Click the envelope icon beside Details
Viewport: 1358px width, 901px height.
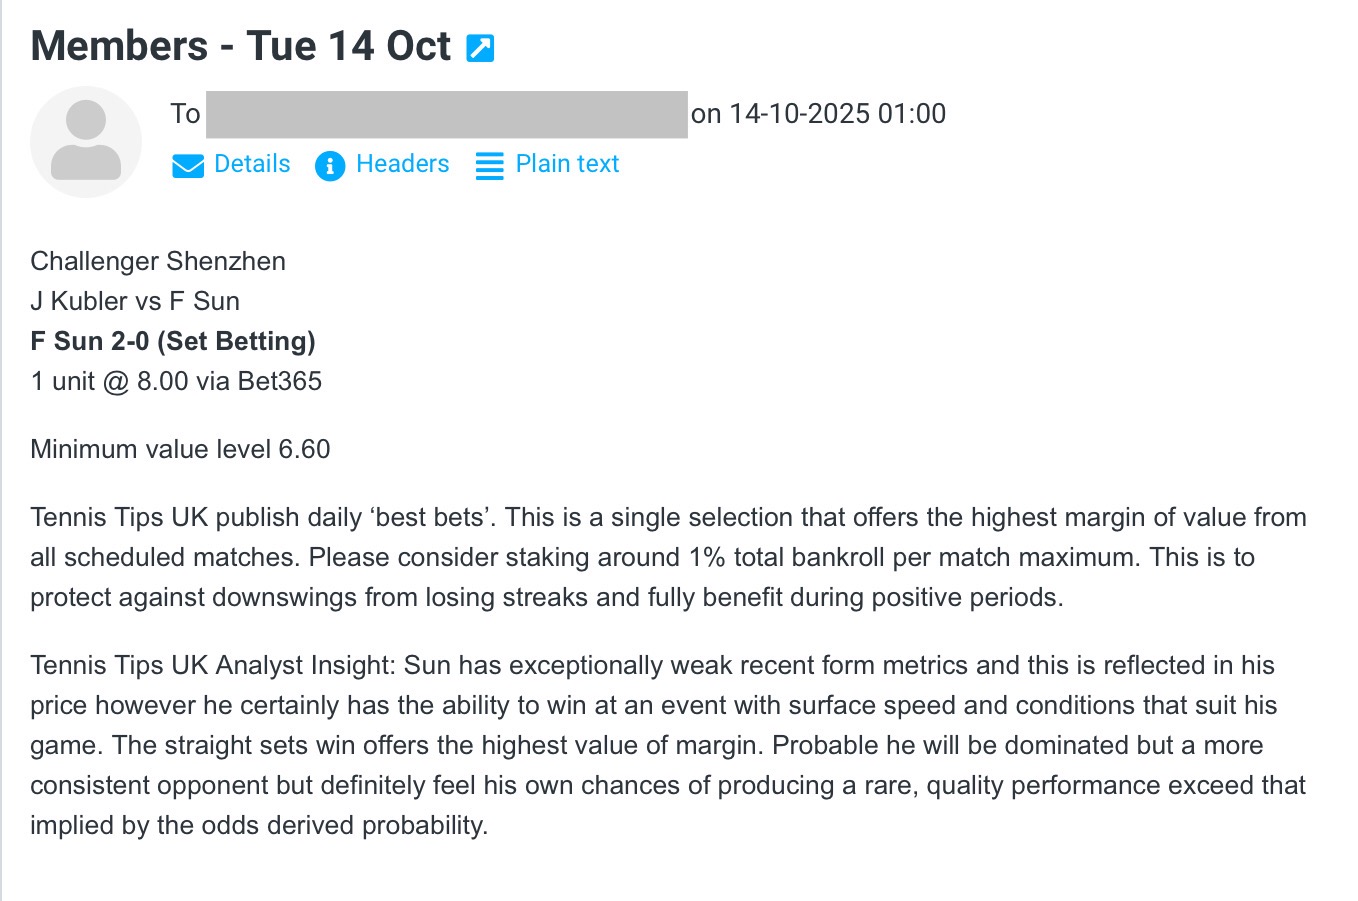[x=188, y=165]
